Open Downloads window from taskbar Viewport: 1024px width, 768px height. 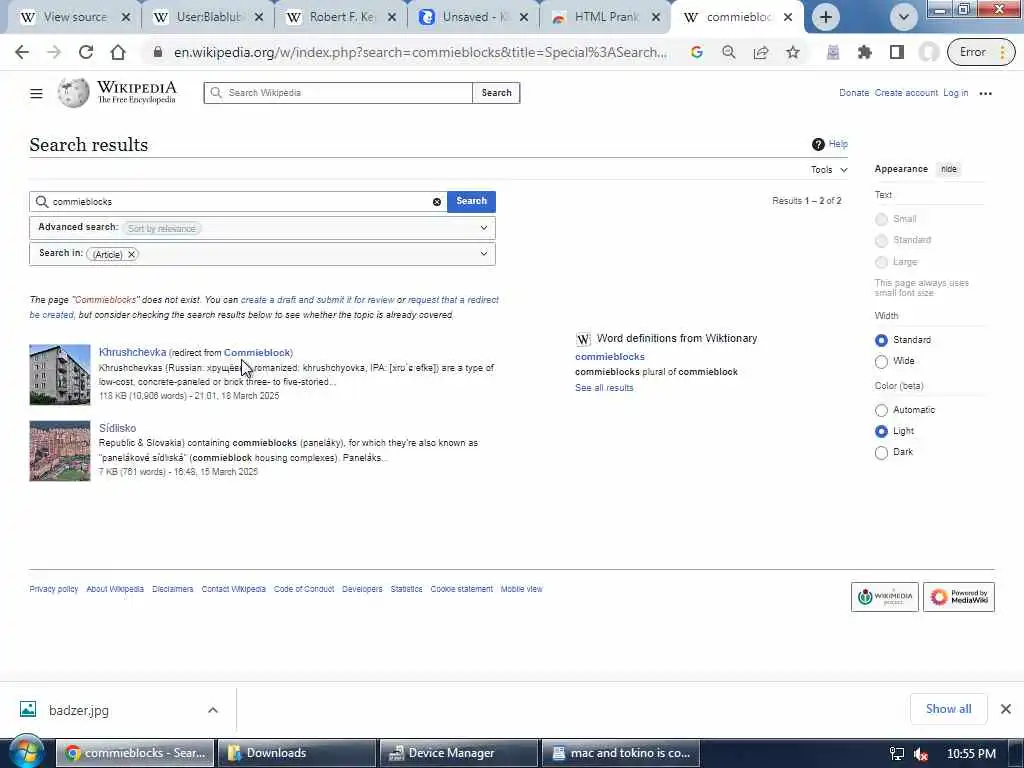(x=296, y=753)
